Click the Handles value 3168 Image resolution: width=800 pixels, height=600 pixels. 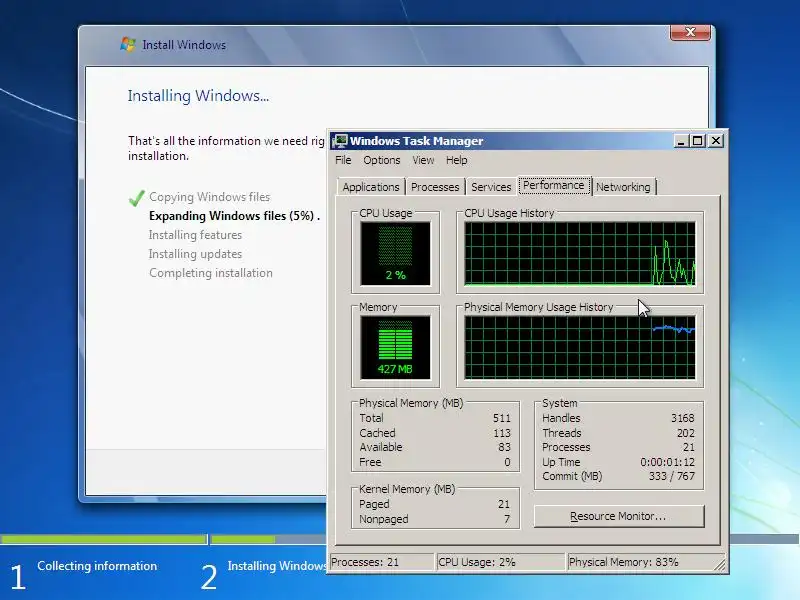click(682, 418)
